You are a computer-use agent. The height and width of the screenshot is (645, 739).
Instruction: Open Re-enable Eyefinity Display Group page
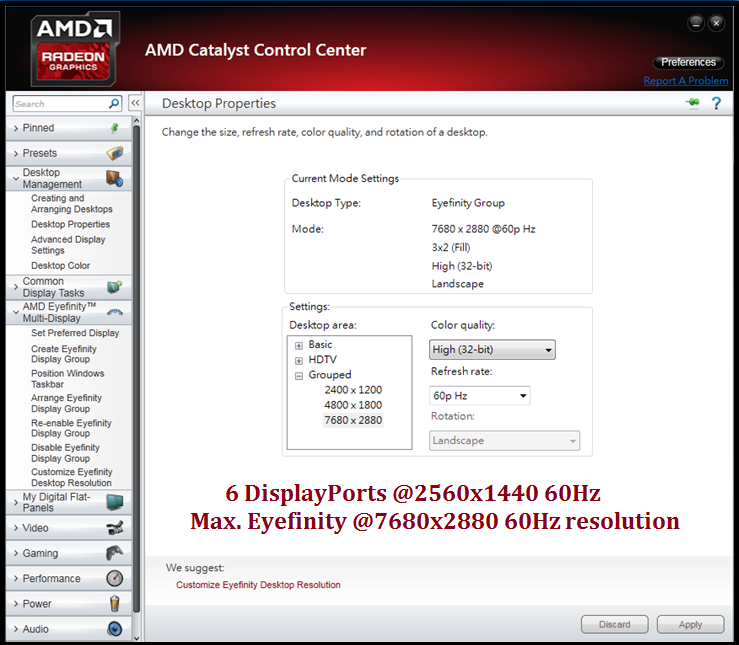(71, 428)
